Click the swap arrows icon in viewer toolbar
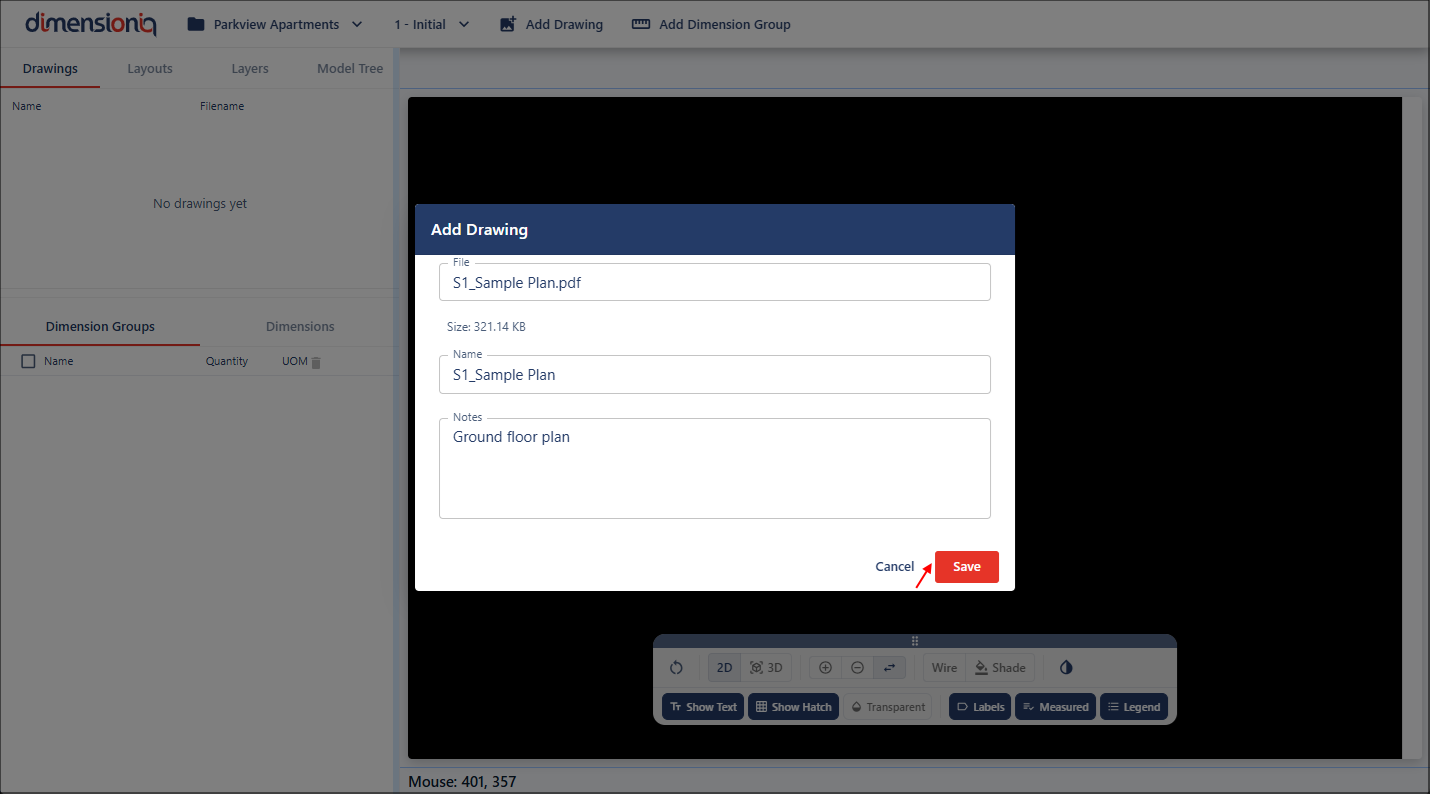Viewport: 1430px width, 794px height. click(x=889, y=668)
